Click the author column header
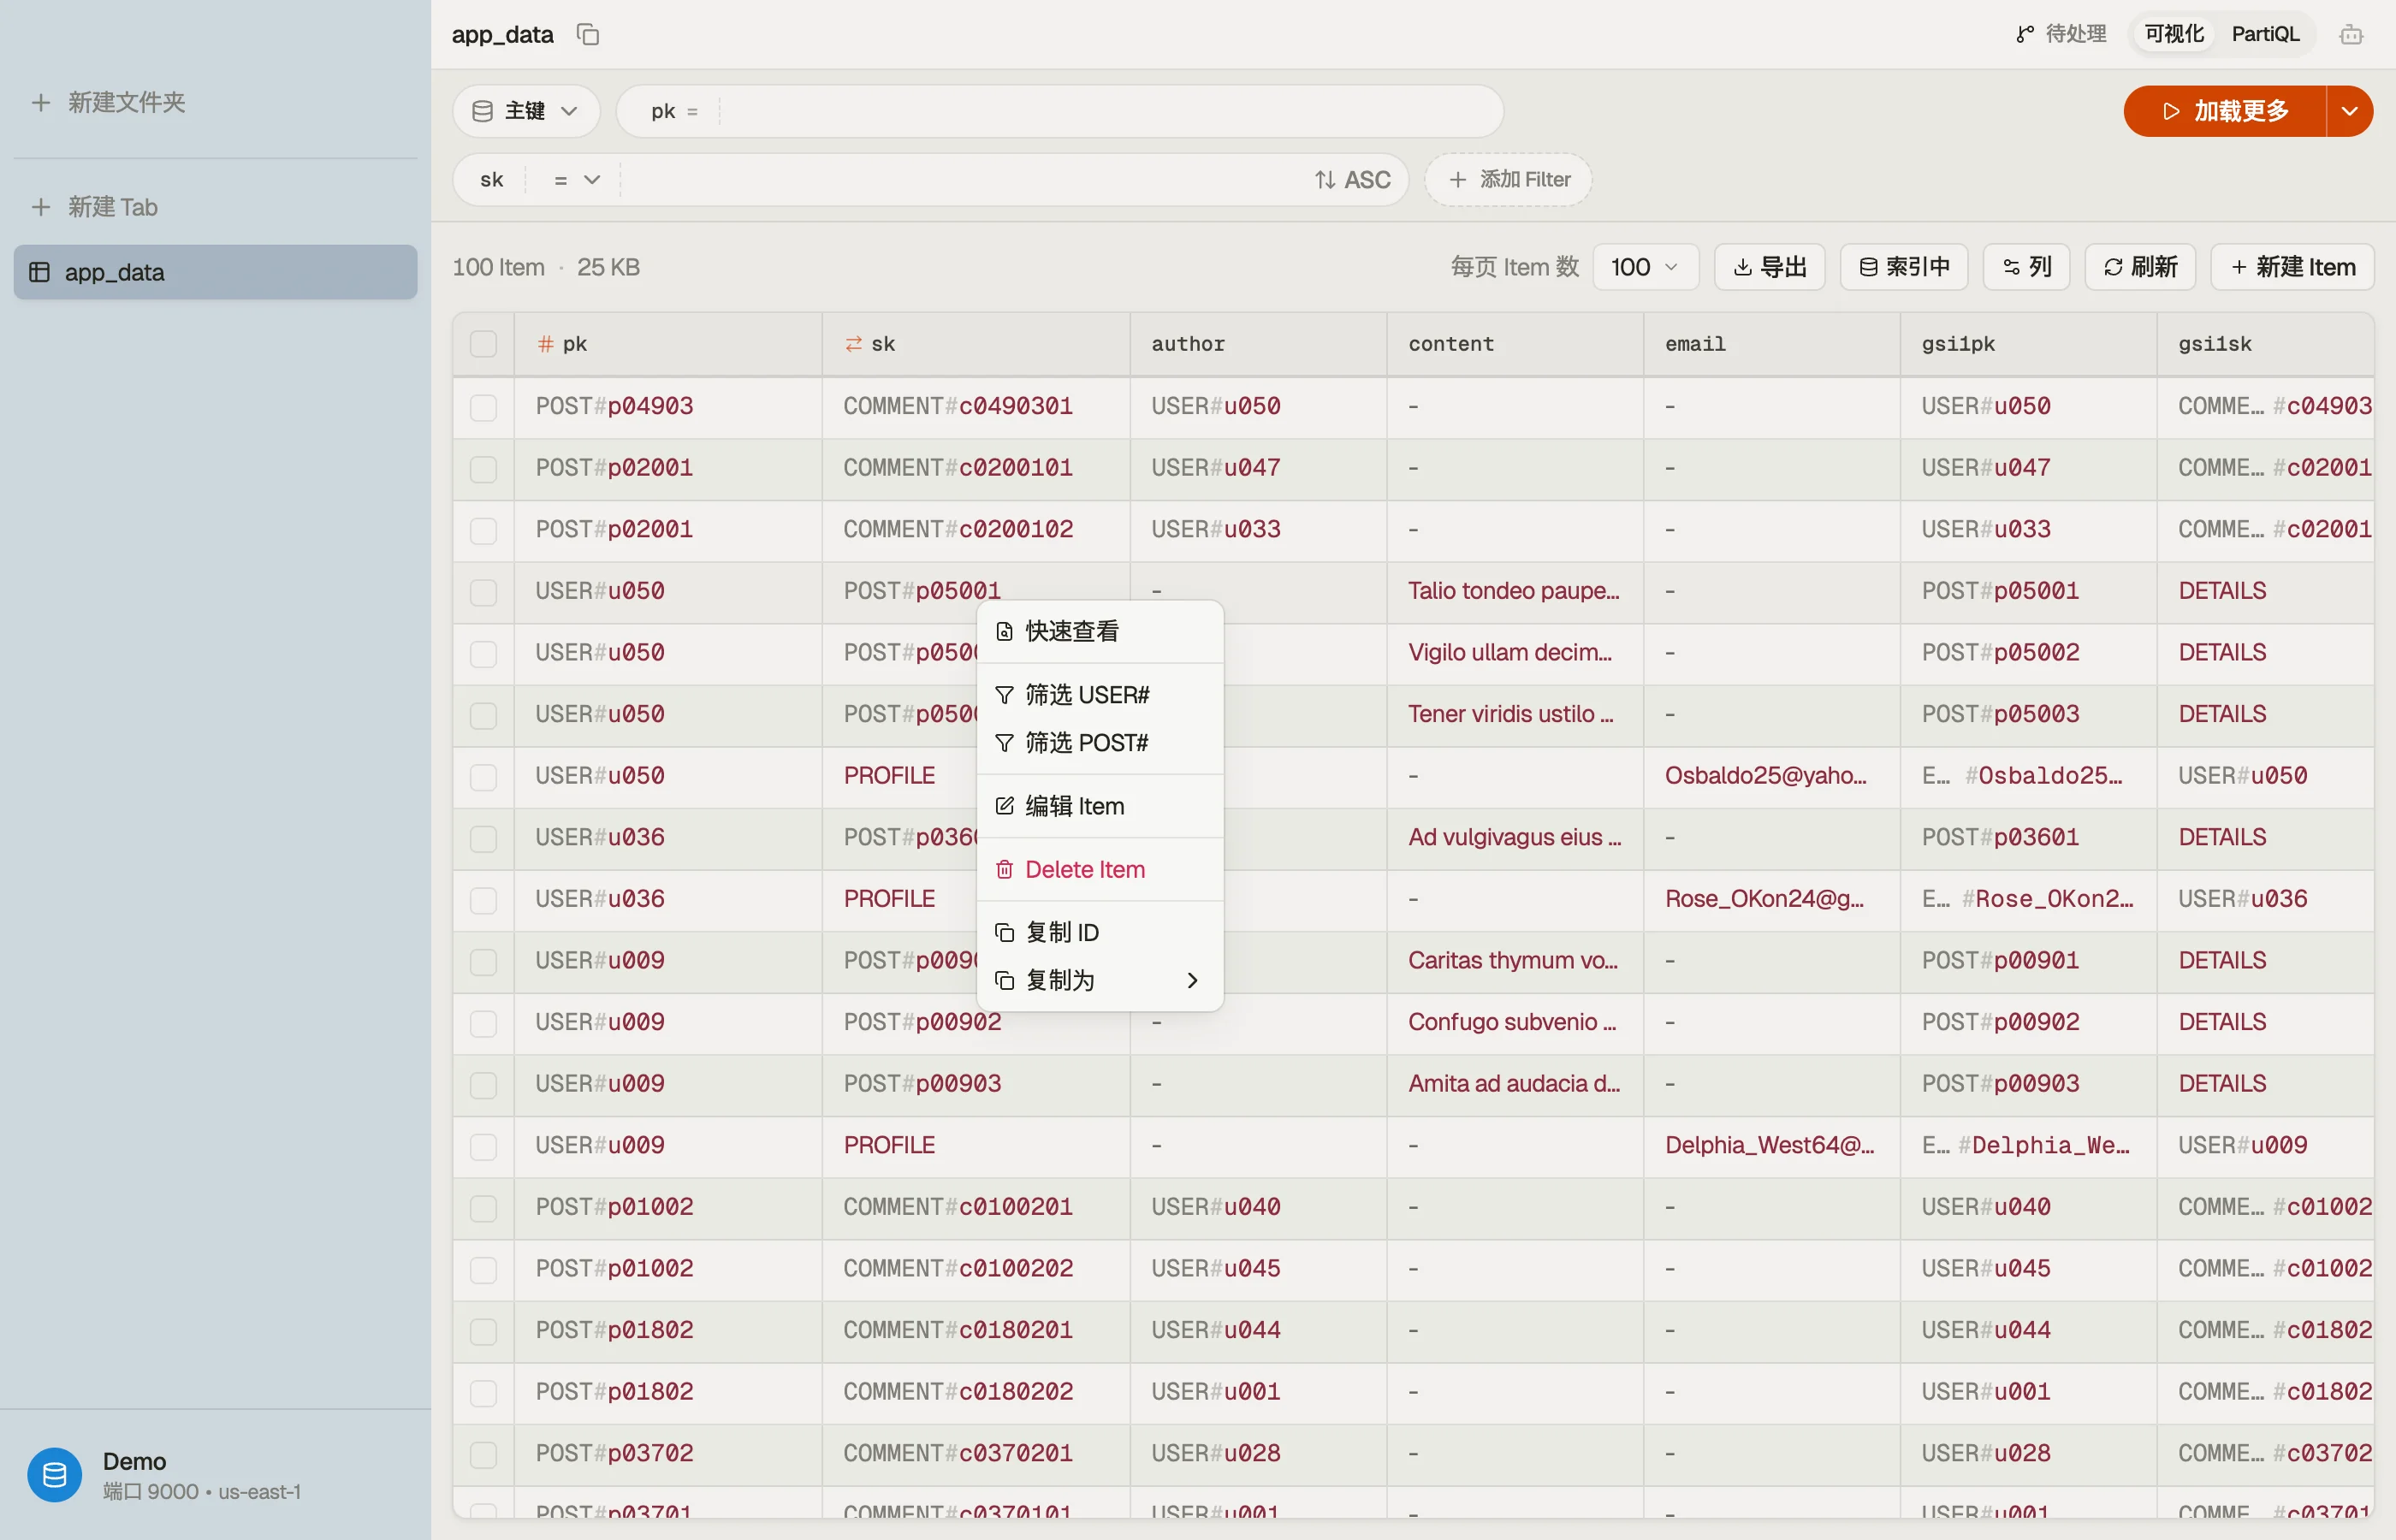The image size is (2396, 1540). (x=1258, y=344)
